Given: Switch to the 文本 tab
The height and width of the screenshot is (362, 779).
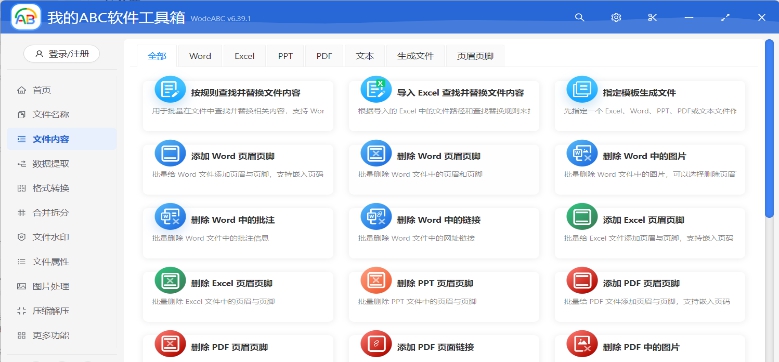Looking at the screenshot, I should coord(365,56).
